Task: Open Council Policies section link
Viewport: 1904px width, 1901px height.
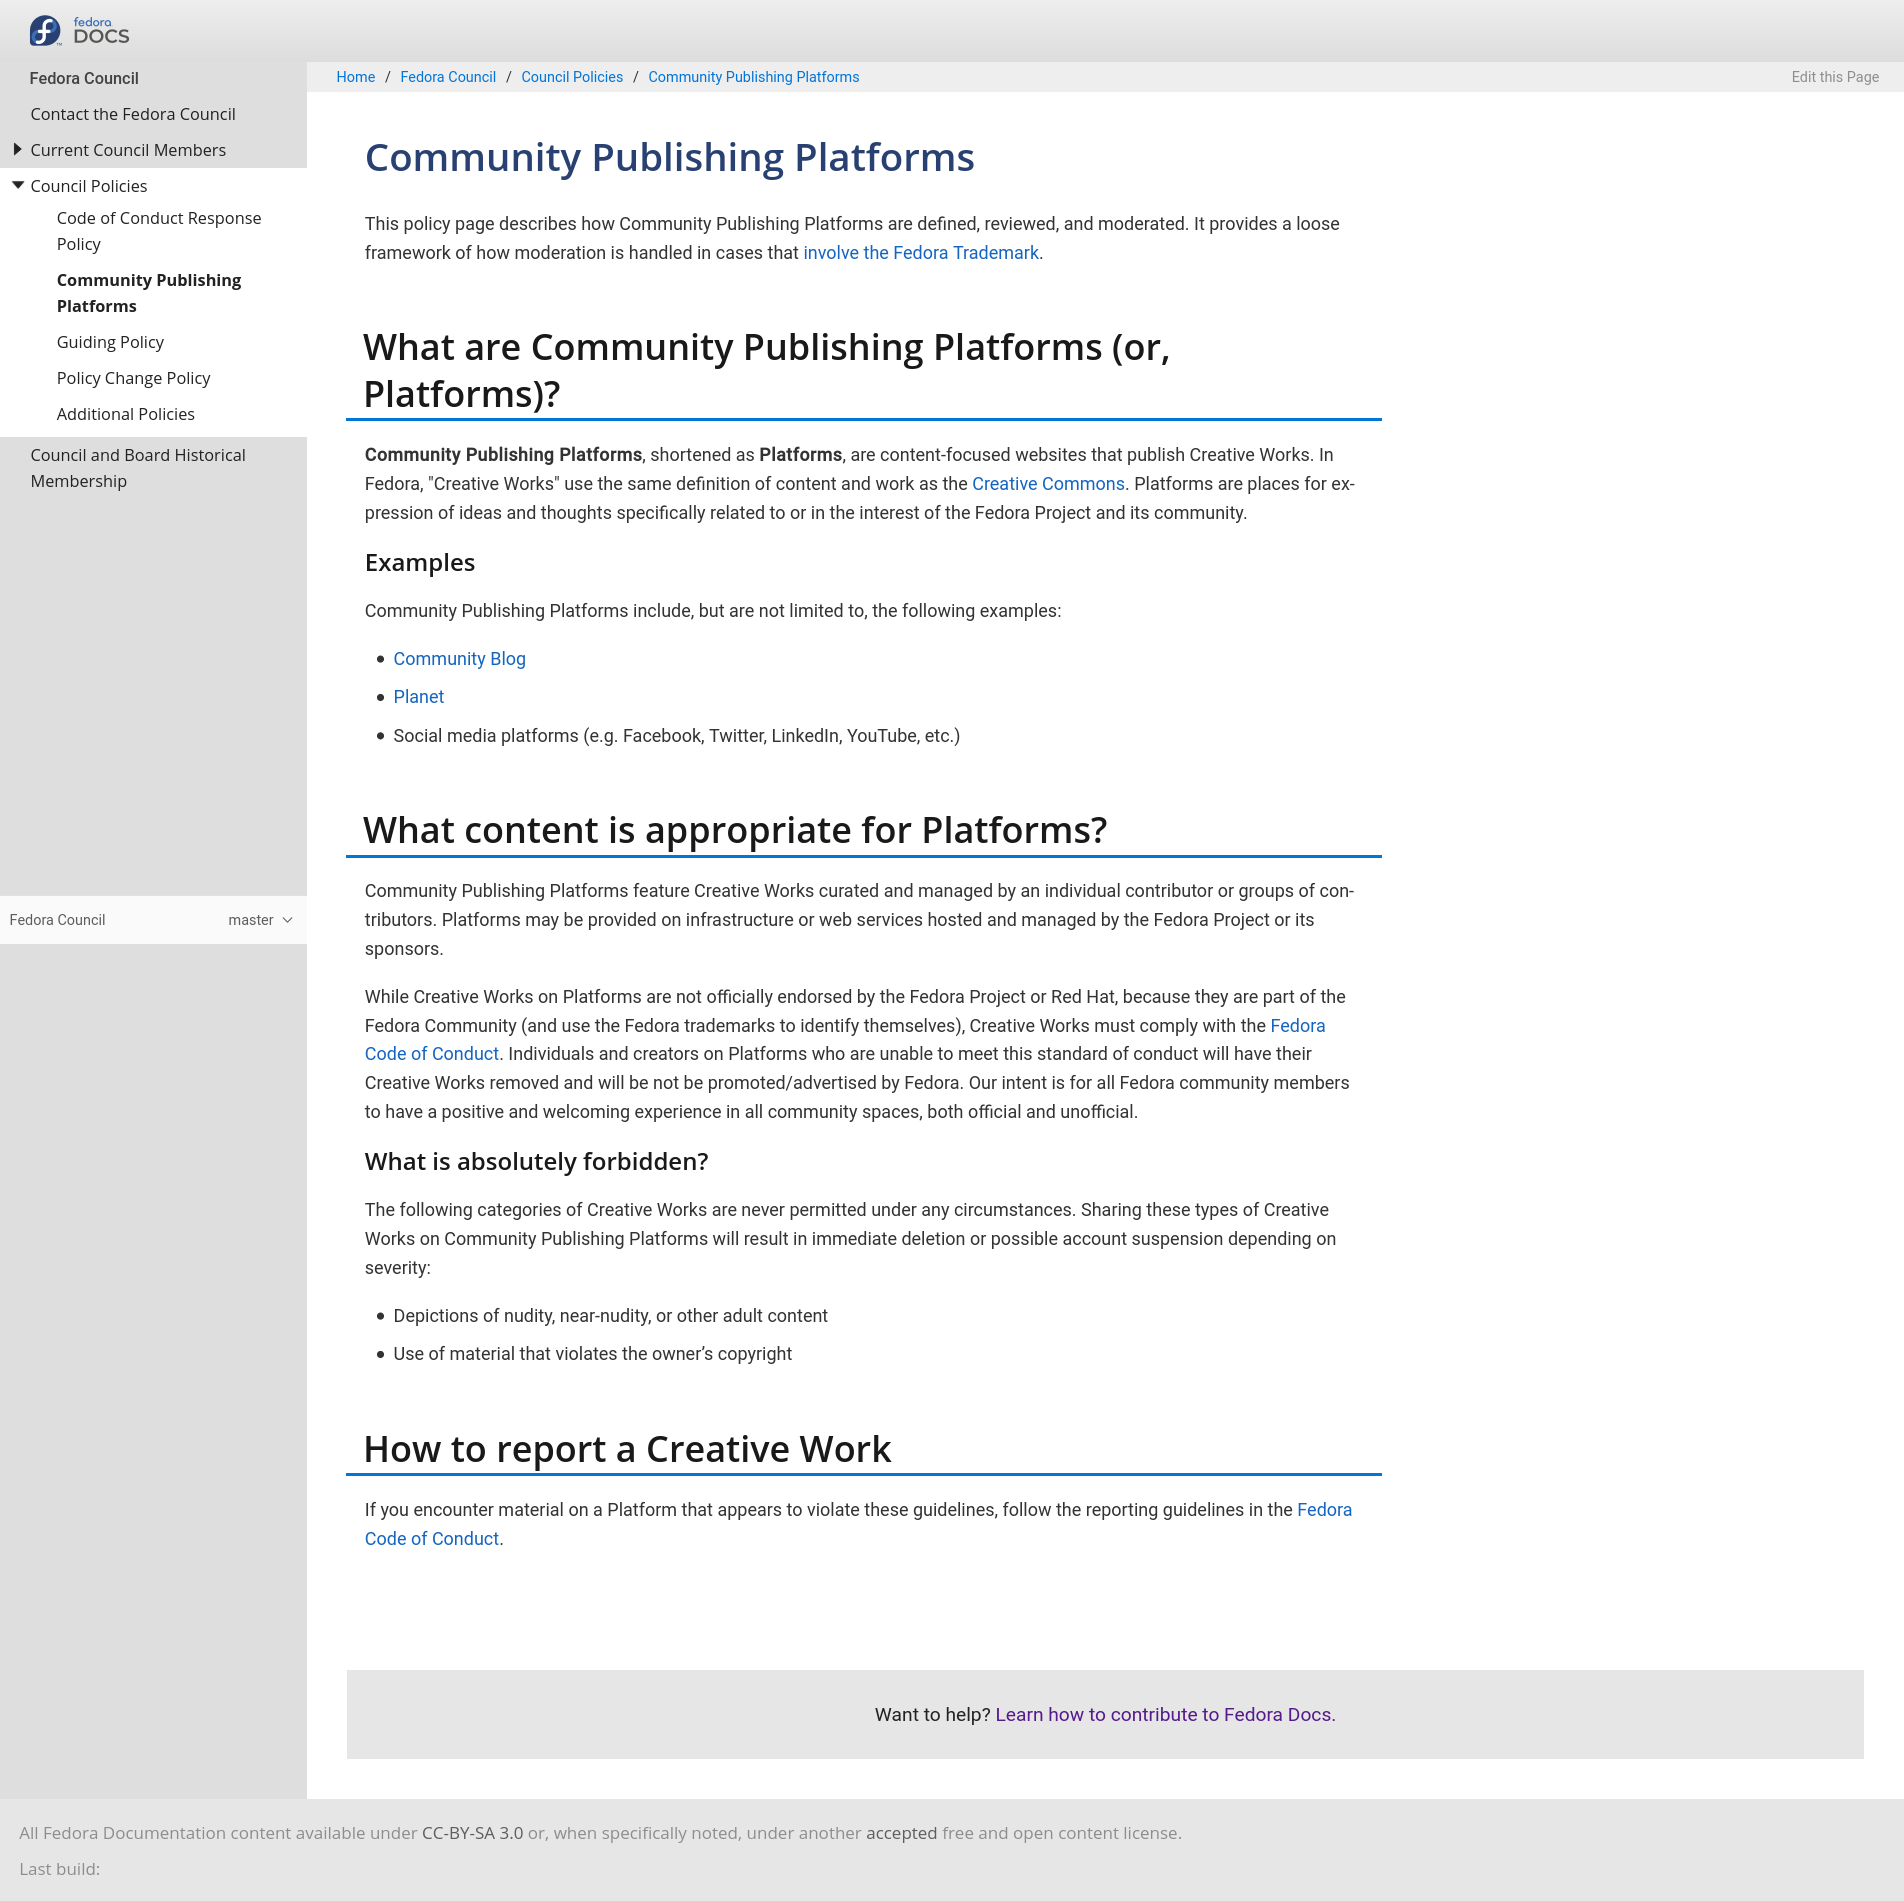Action: [x=89, y=186]
